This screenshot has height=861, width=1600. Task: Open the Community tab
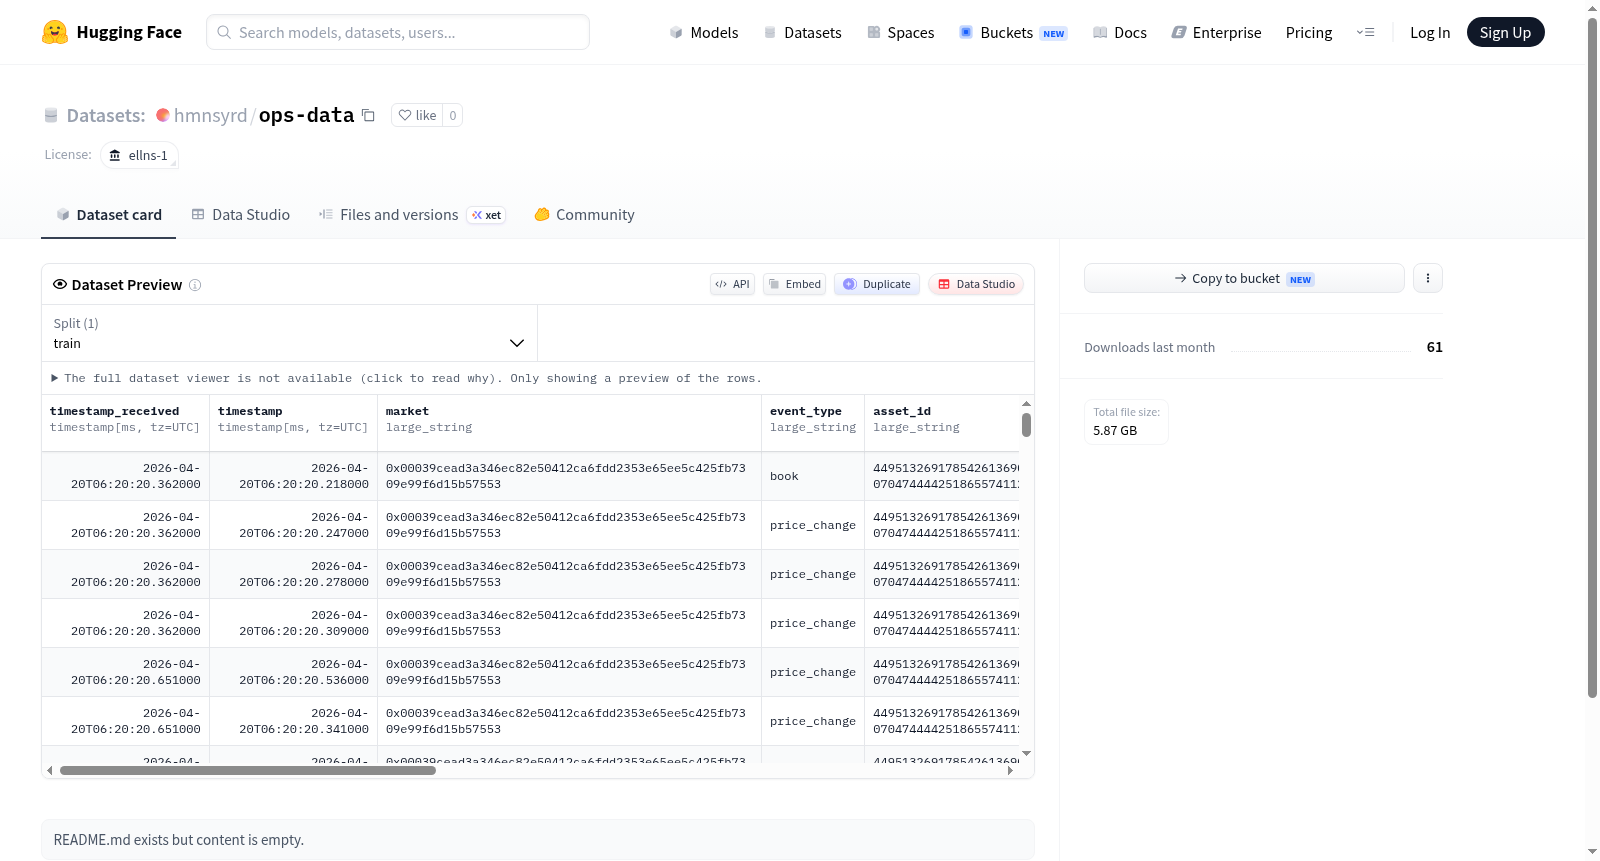click(x=584, y=215)
